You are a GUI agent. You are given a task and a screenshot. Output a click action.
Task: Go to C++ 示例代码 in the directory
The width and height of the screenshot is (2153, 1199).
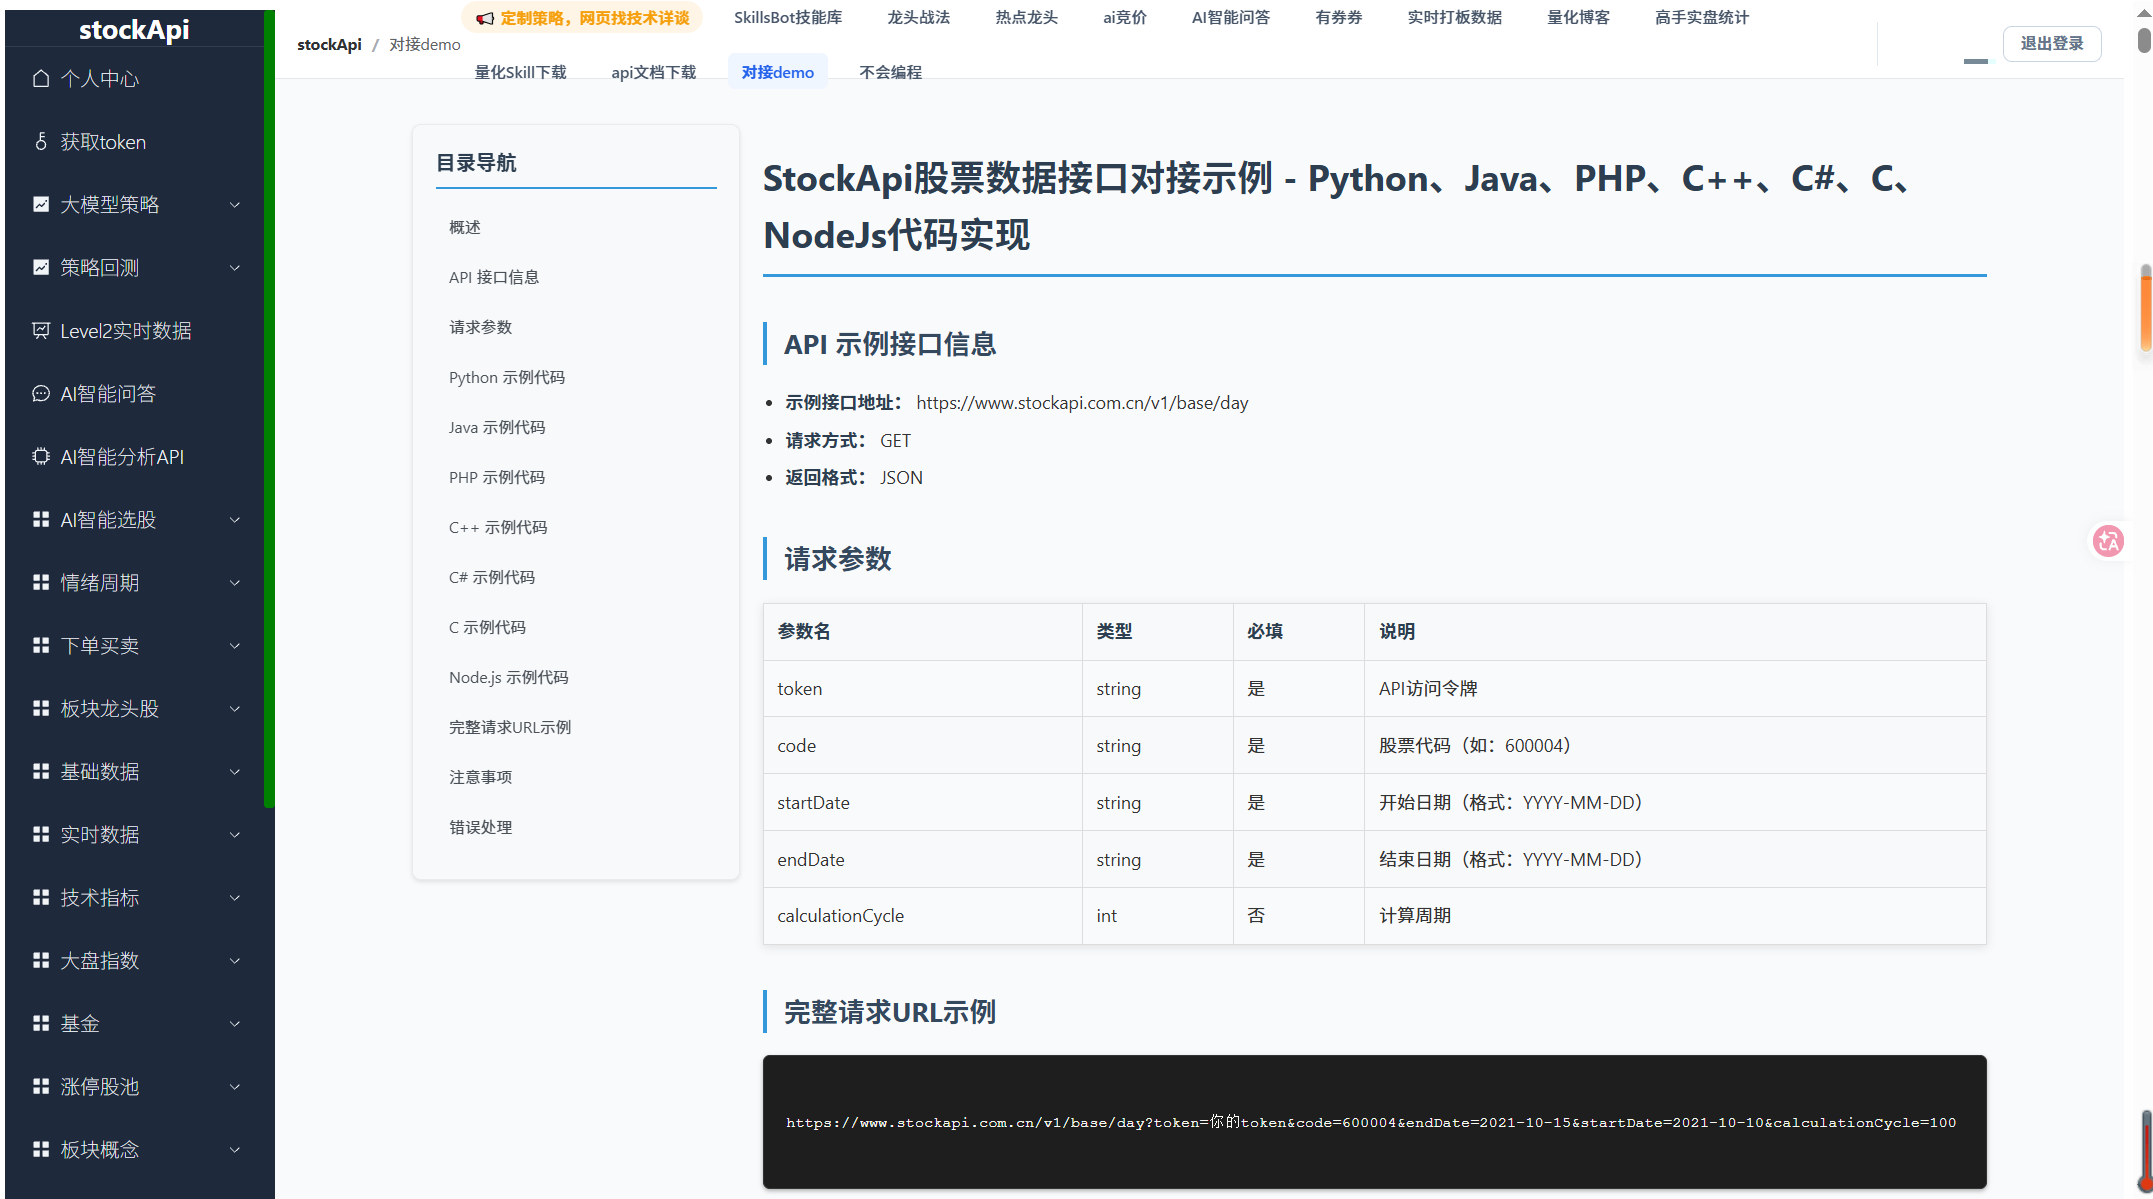point(498,527)
